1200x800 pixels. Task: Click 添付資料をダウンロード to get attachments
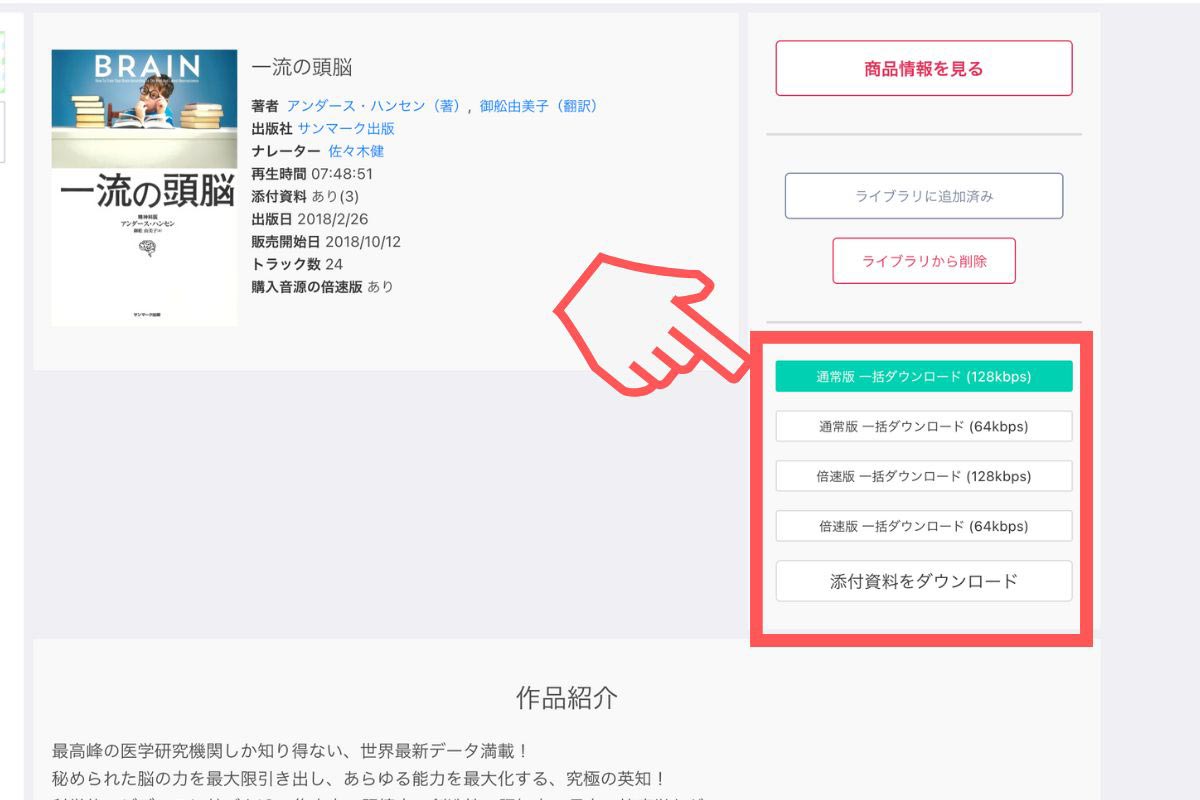(x=924, y=580)
